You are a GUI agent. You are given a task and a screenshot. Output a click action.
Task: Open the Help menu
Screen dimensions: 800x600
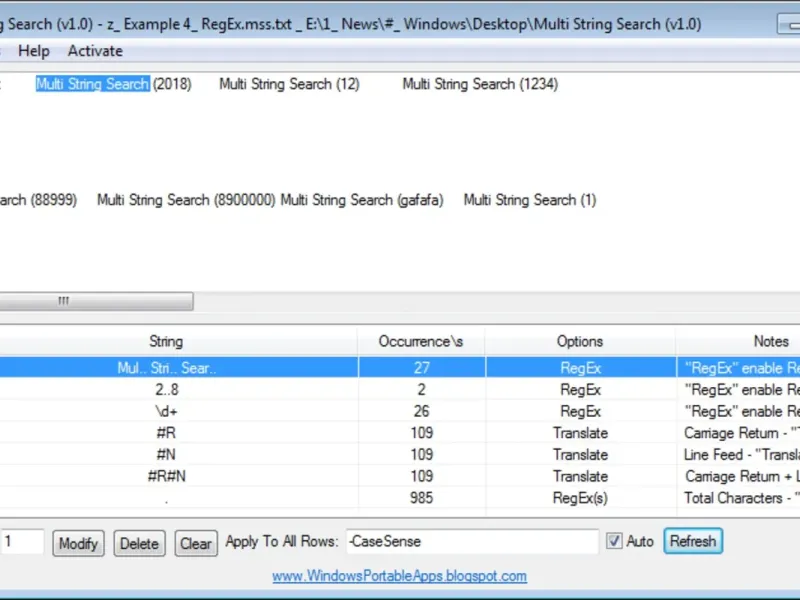point(34,51)
